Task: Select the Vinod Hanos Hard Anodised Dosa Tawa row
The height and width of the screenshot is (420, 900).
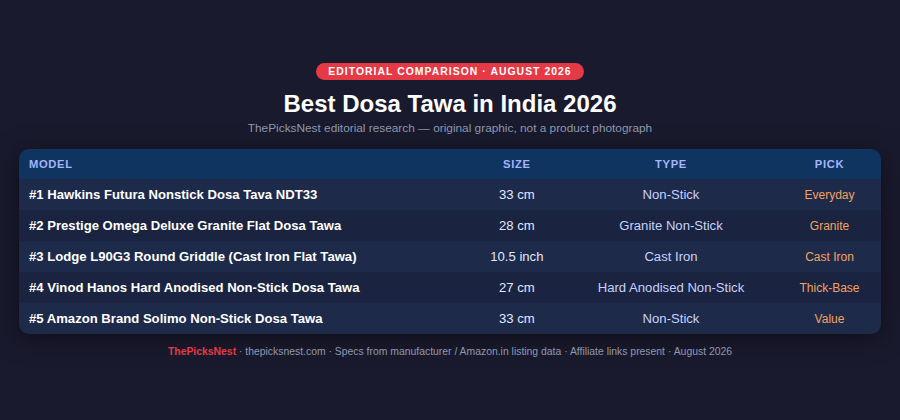Action: pos(450,287)
